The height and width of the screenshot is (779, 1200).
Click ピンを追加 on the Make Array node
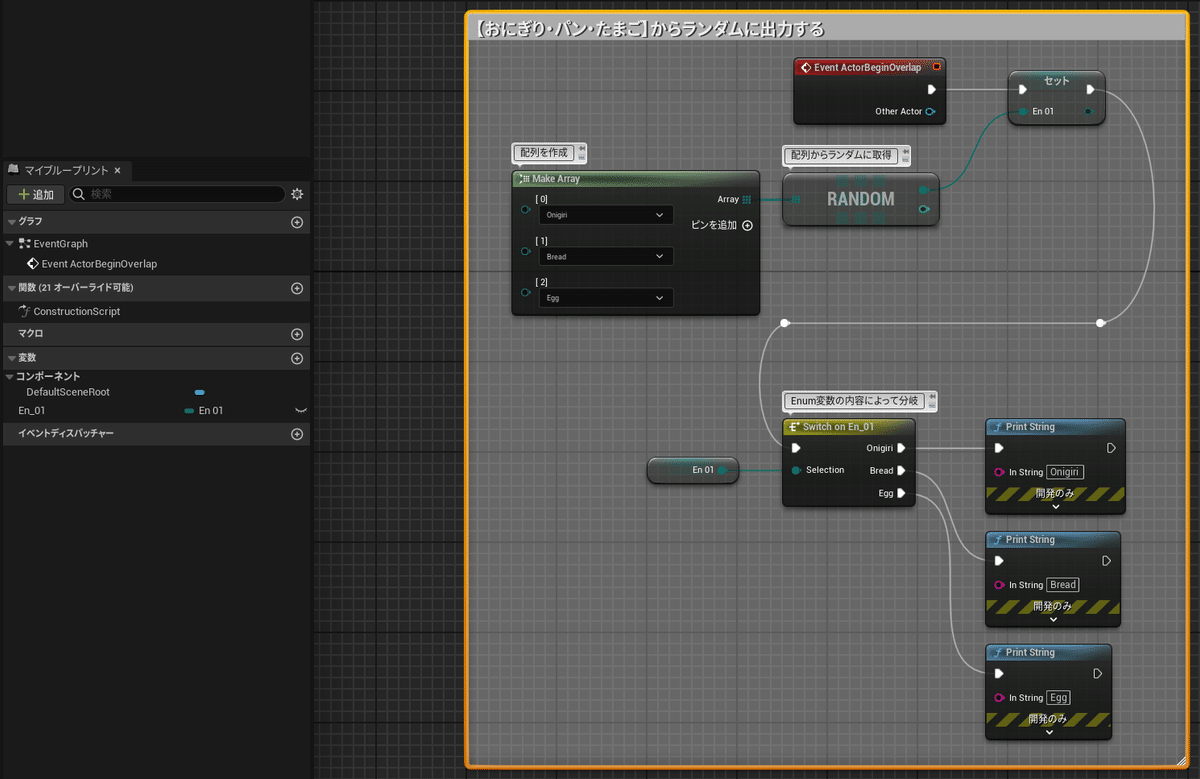718,225
